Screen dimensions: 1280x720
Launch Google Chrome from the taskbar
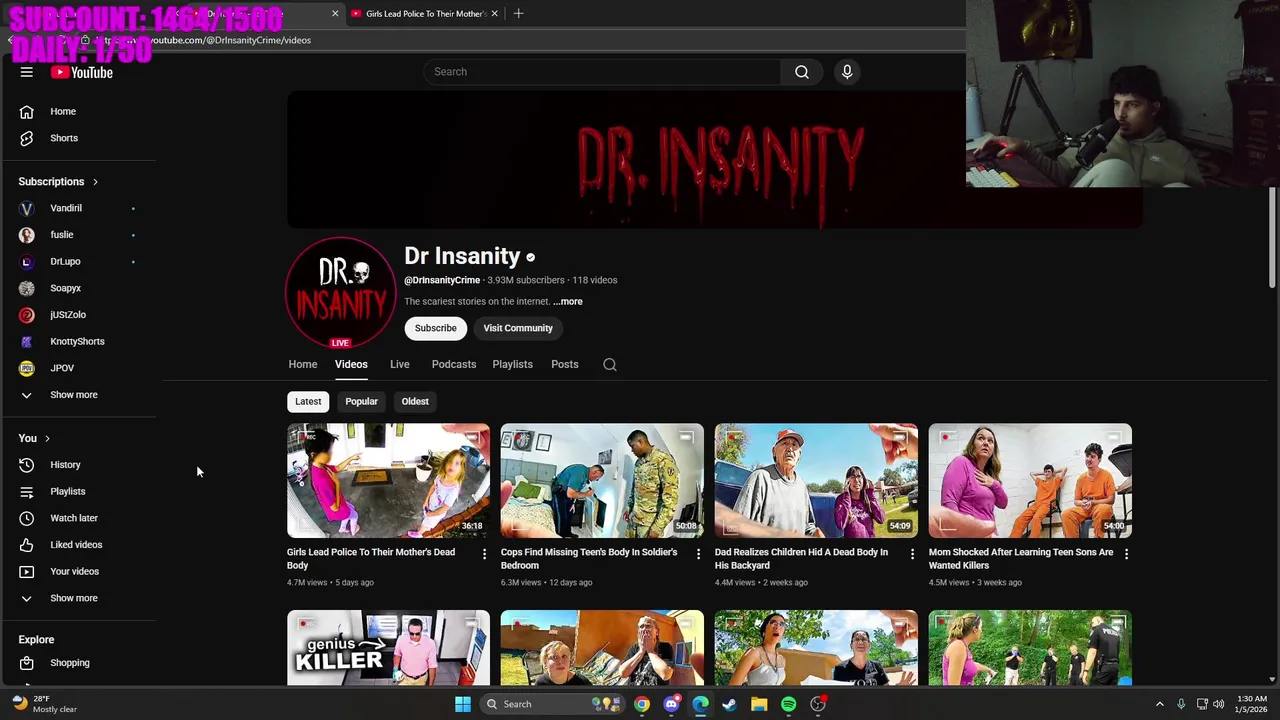click(x=642, y=704)
